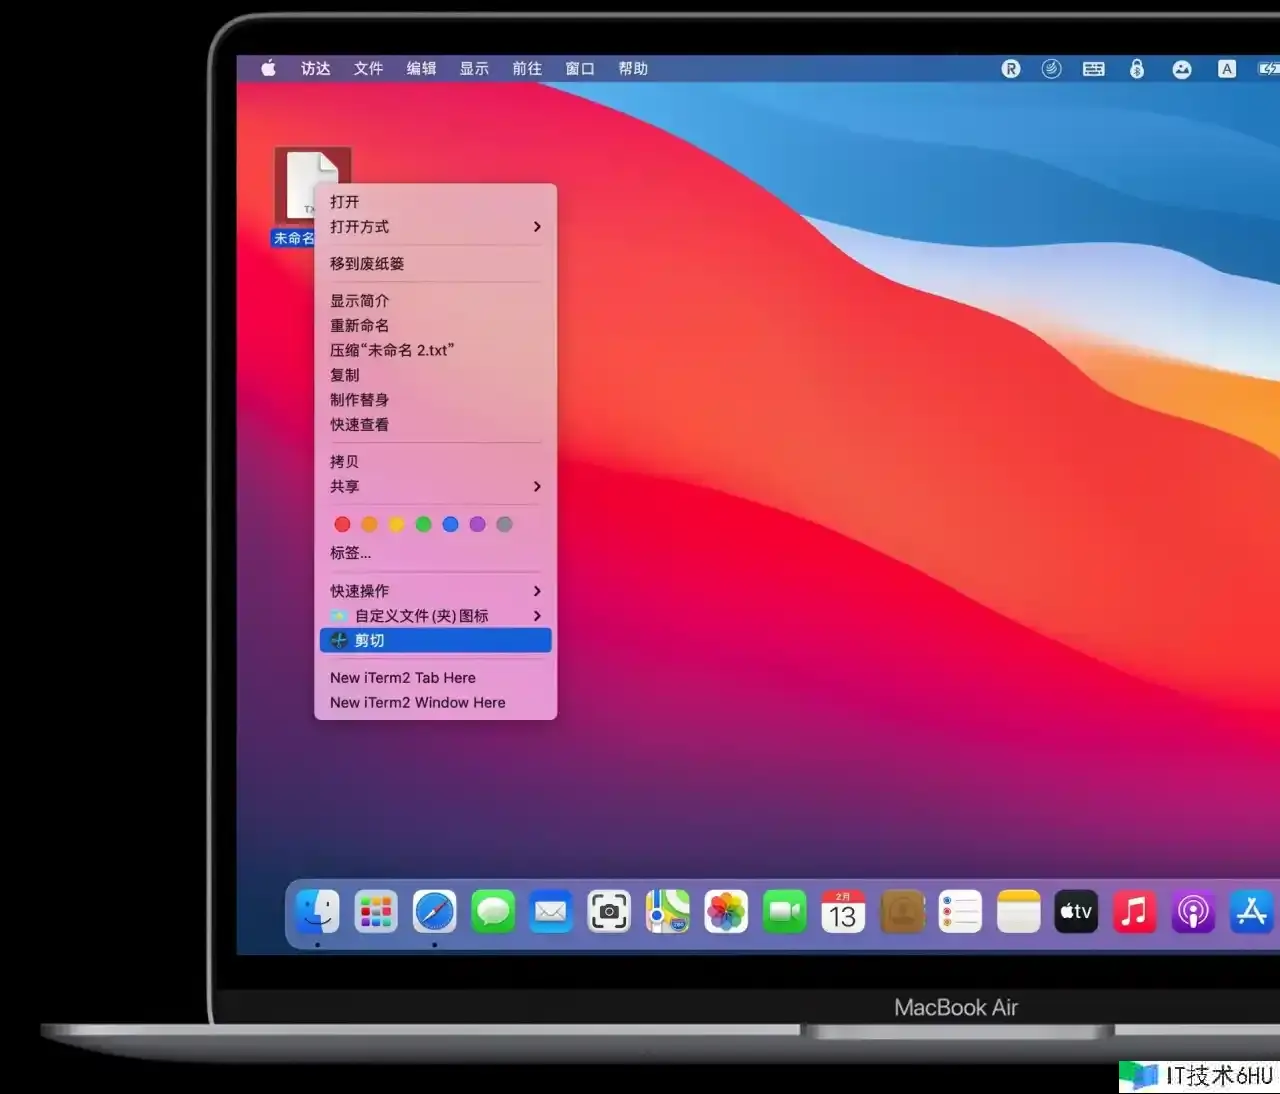
Task: Open the Messages app icon
Action: 493,911
